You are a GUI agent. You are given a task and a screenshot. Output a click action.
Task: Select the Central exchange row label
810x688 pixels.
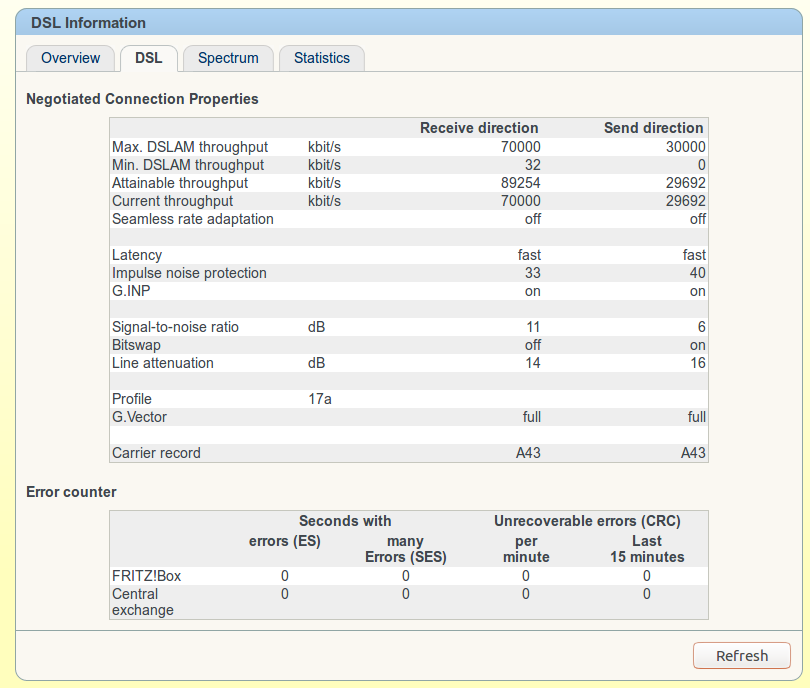(x=142, y=602)
